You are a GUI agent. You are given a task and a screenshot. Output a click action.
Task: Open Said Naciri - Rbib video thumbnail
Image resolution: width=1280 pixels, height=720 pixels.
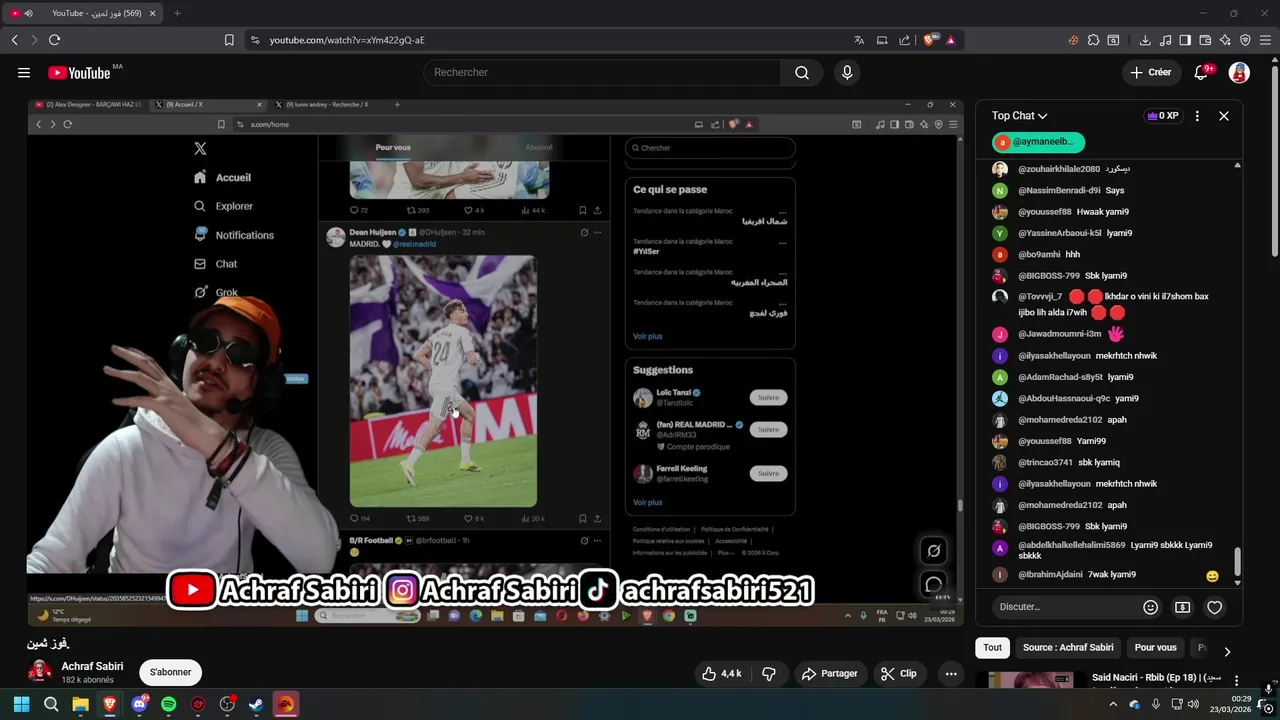[x=1031, y=680]
